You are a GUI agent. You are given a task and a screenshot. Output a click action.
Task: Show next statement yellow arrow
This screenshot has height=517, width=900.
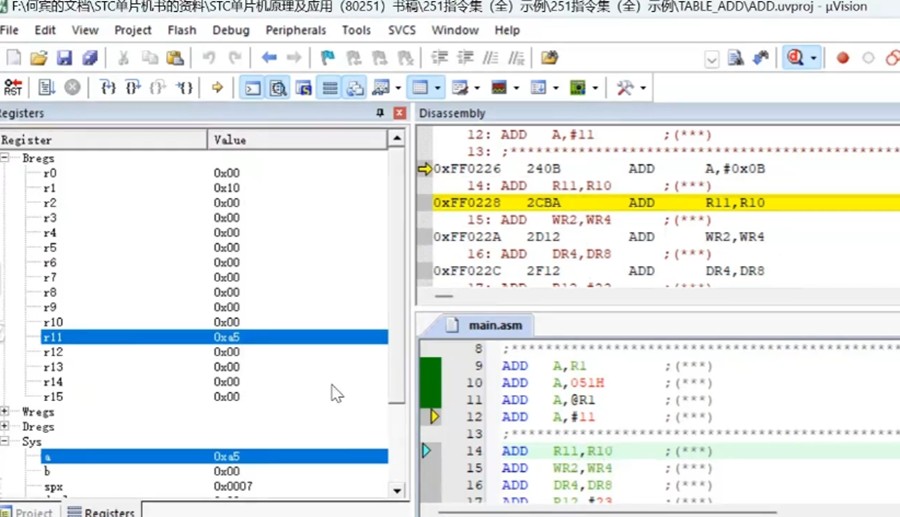[217, 87]
